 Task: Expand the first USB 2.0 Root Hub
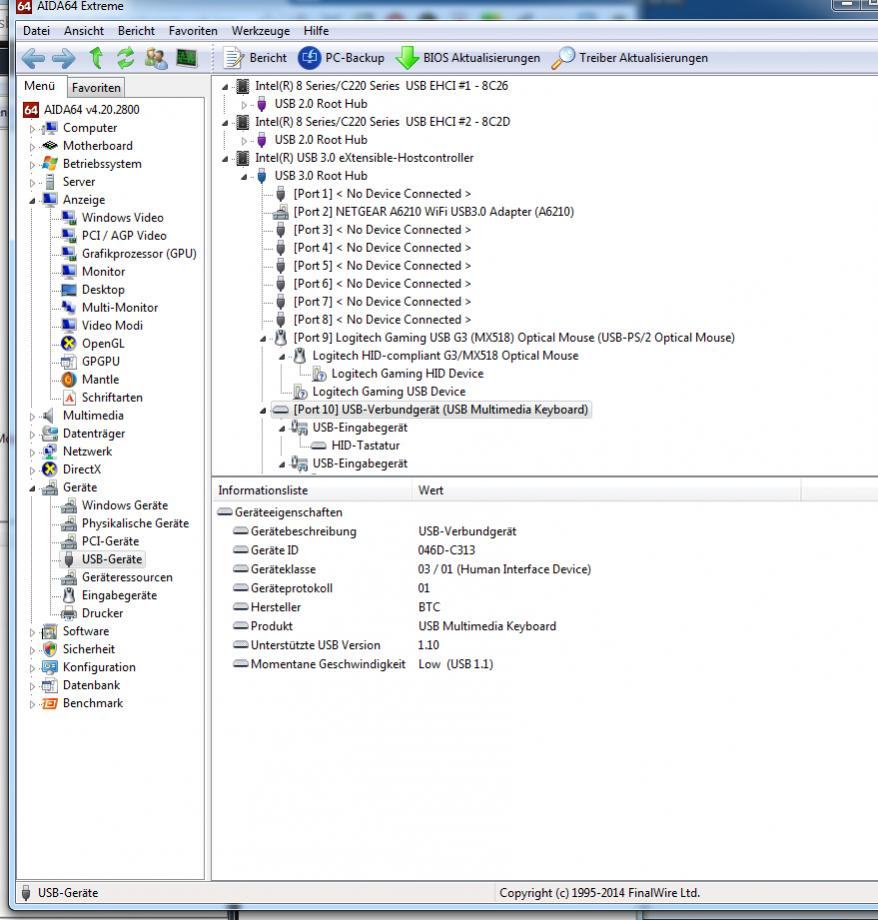pos(244,104)
